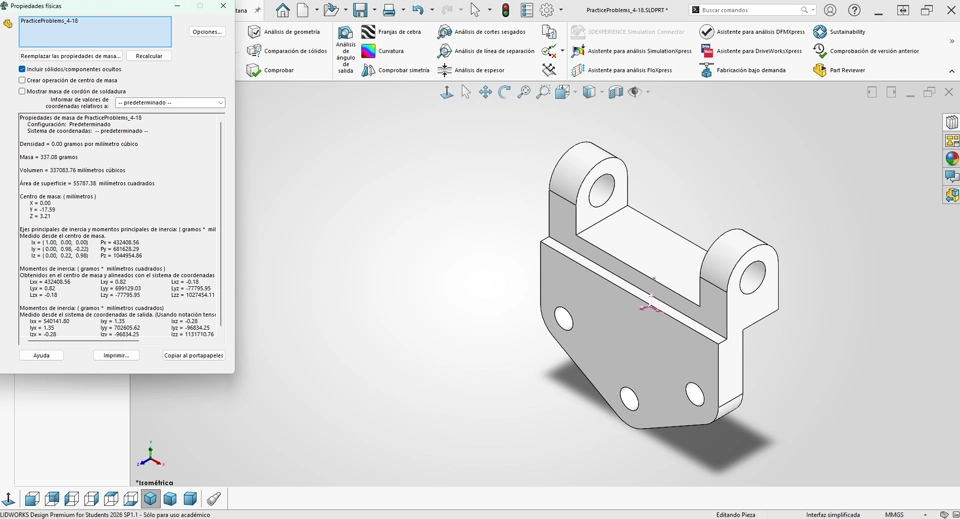Click the Home icon in the top toolbar

click(x=282, y=10)
